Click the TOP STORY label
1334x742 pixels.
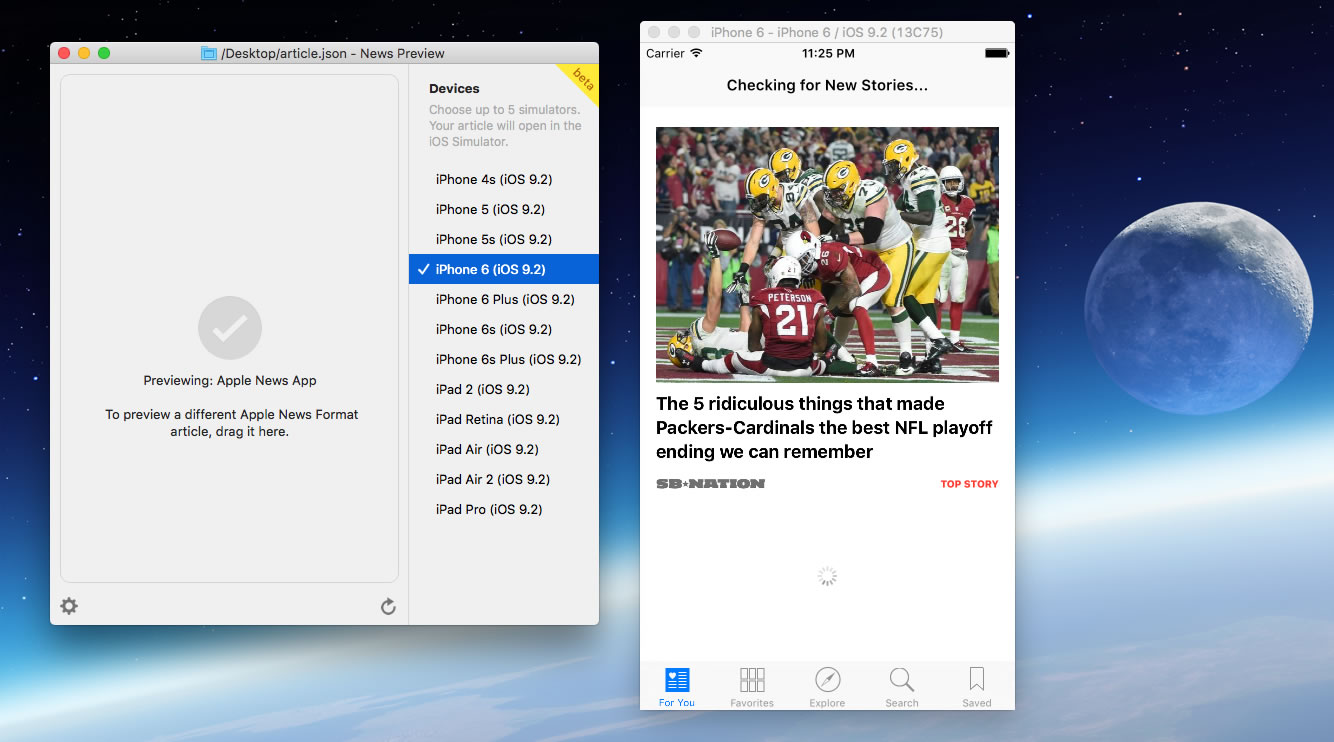(969, 484)
